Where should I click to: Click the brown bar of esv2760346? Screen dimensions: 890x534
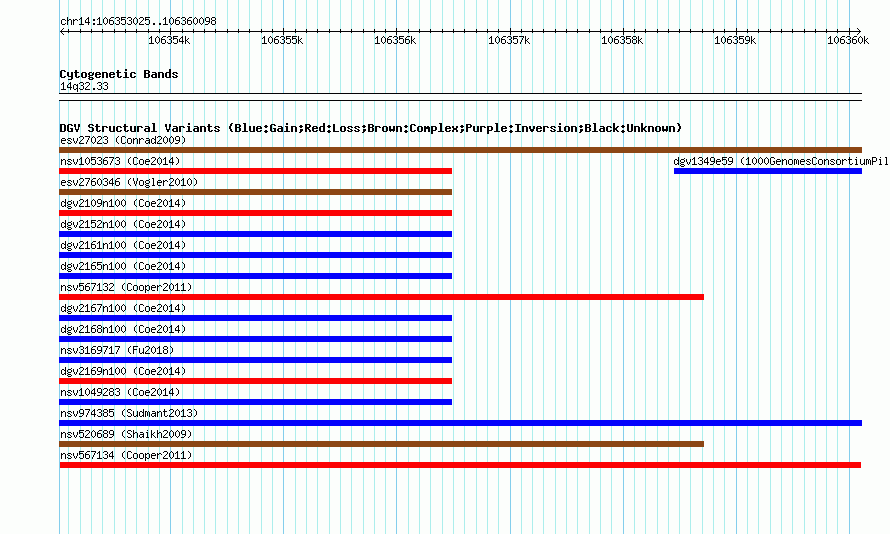tap(255, 192)
